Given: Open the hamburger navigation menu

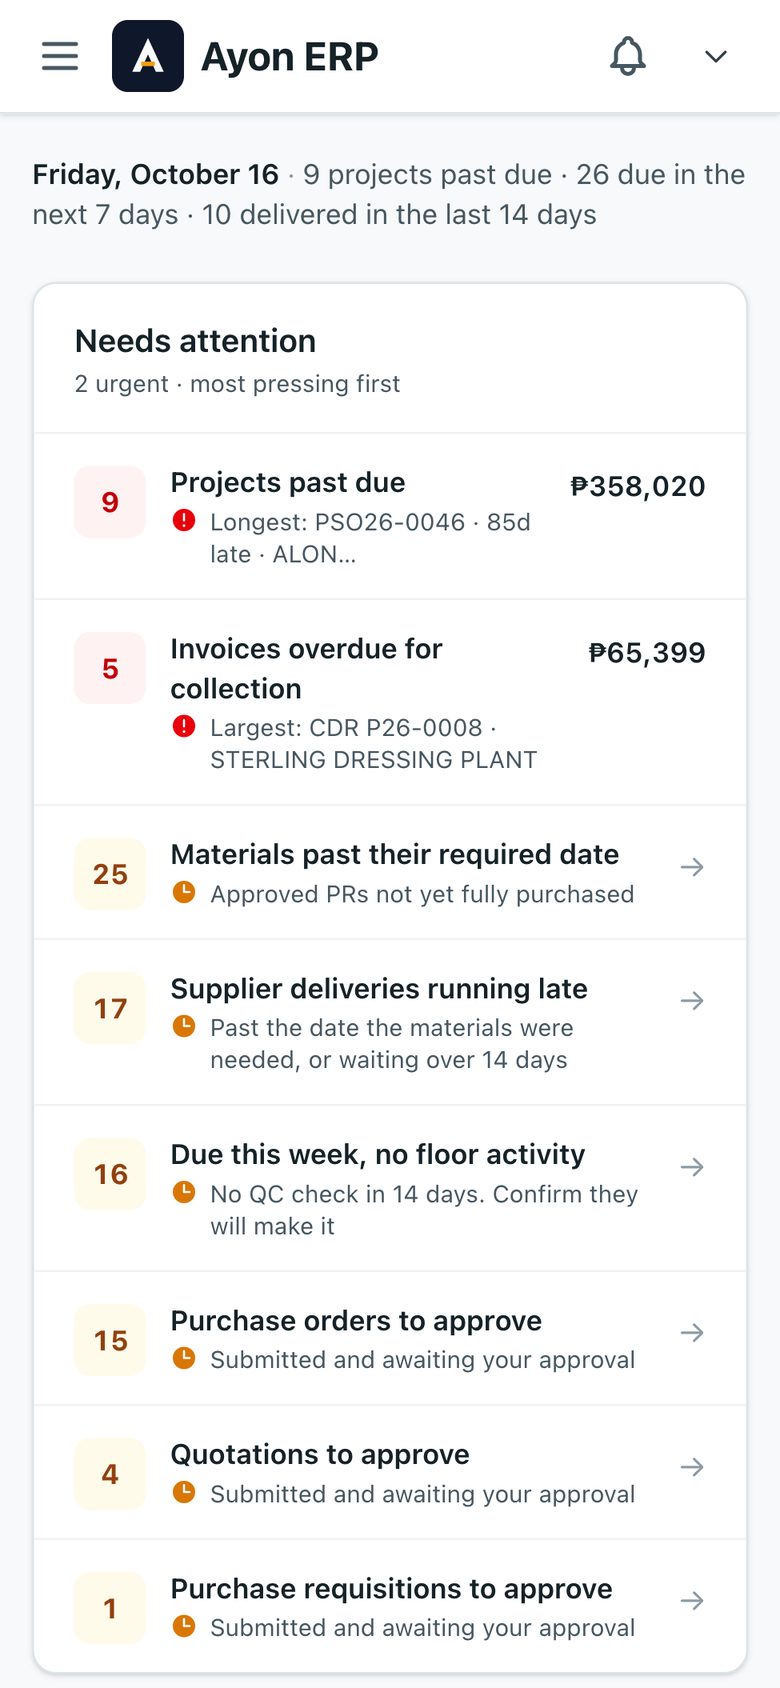Looking at the screenshot, I should 60,56.
